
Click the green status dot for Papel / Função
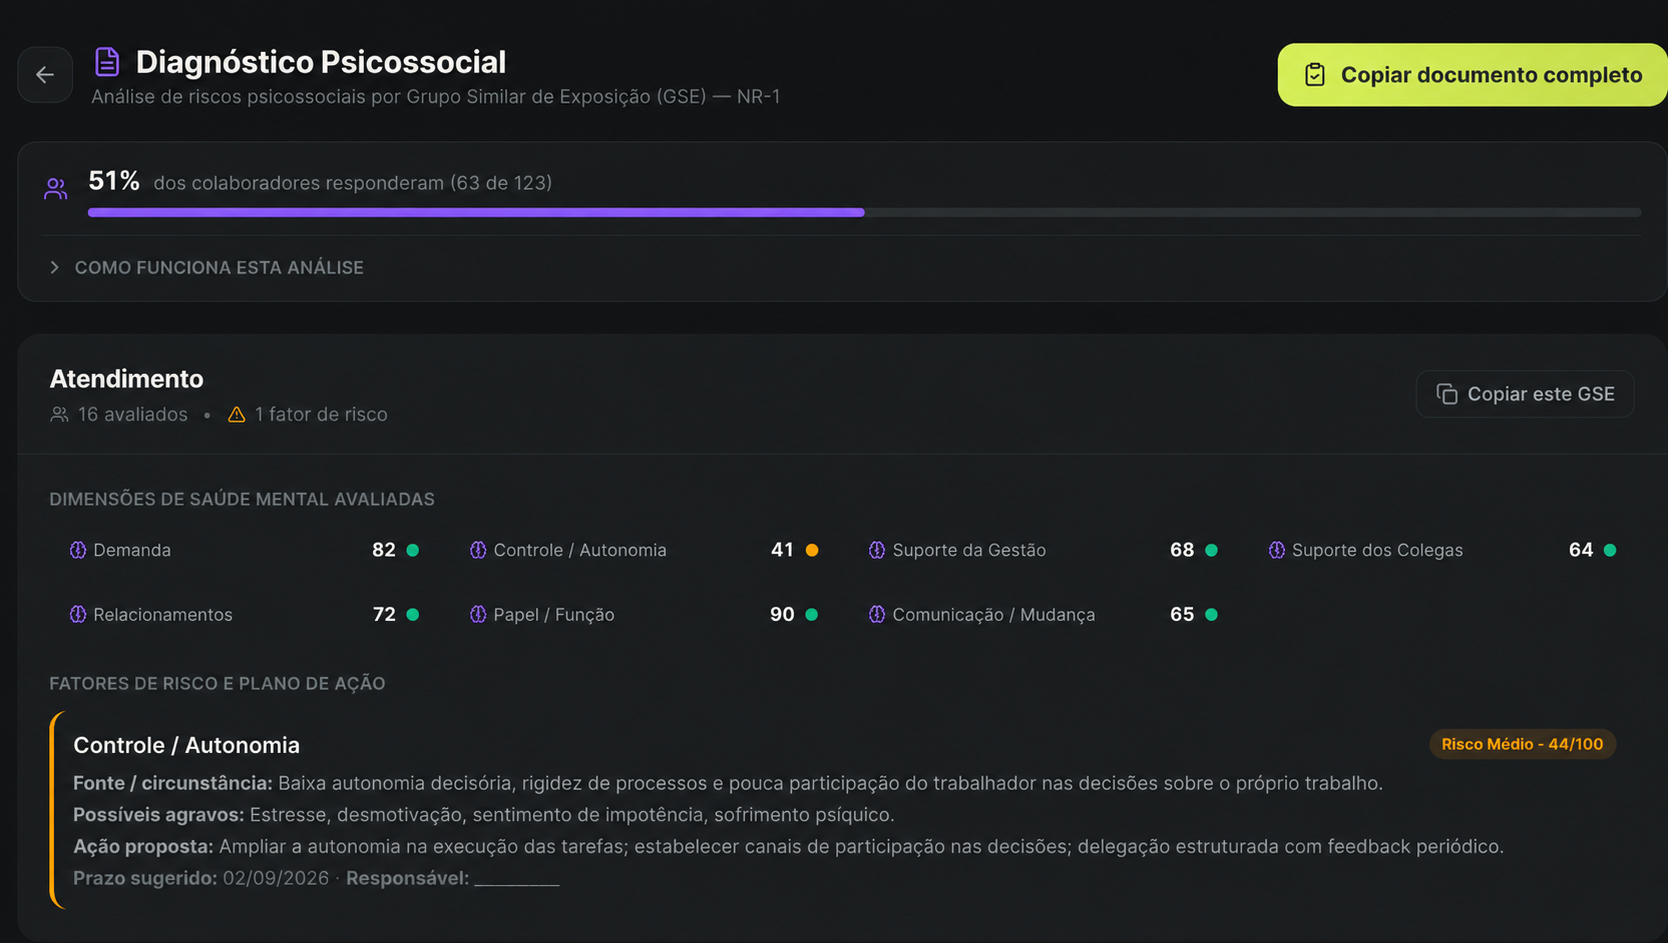812,614
